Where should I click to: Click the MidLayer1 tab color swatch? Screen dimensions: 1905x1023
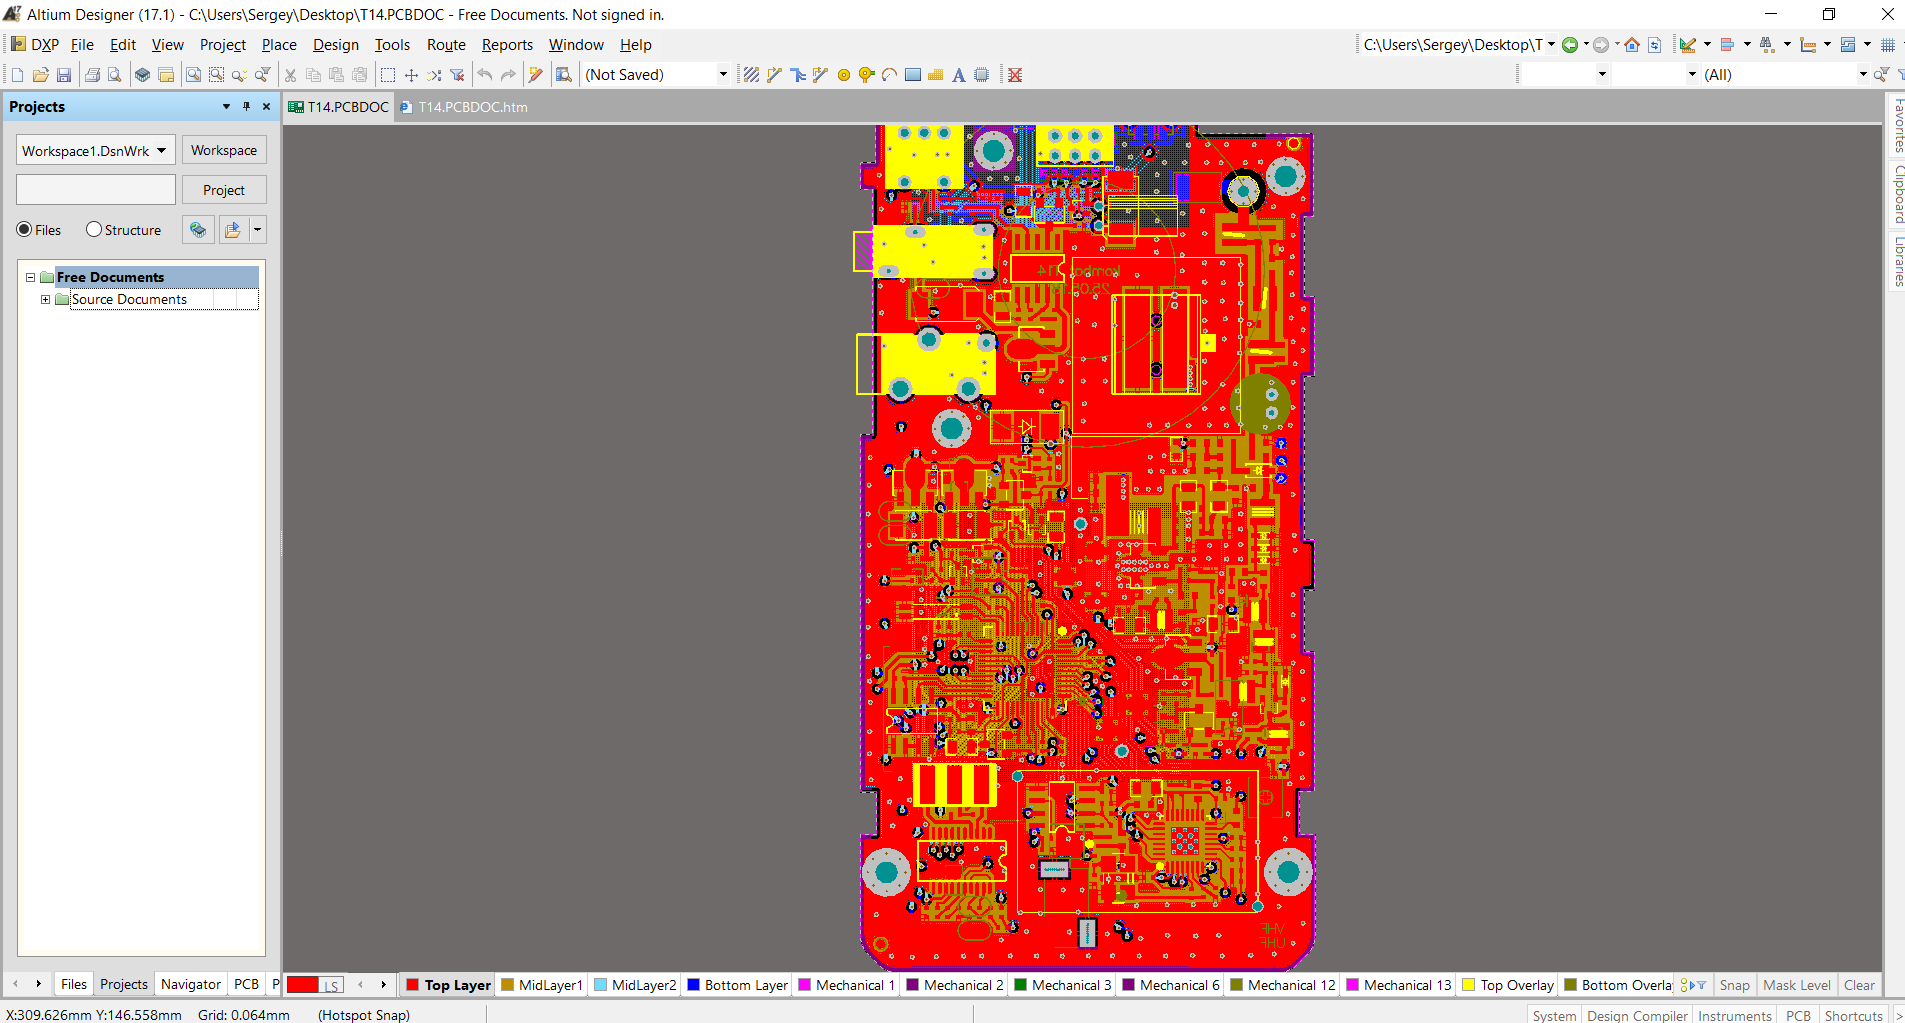point(508,985)
